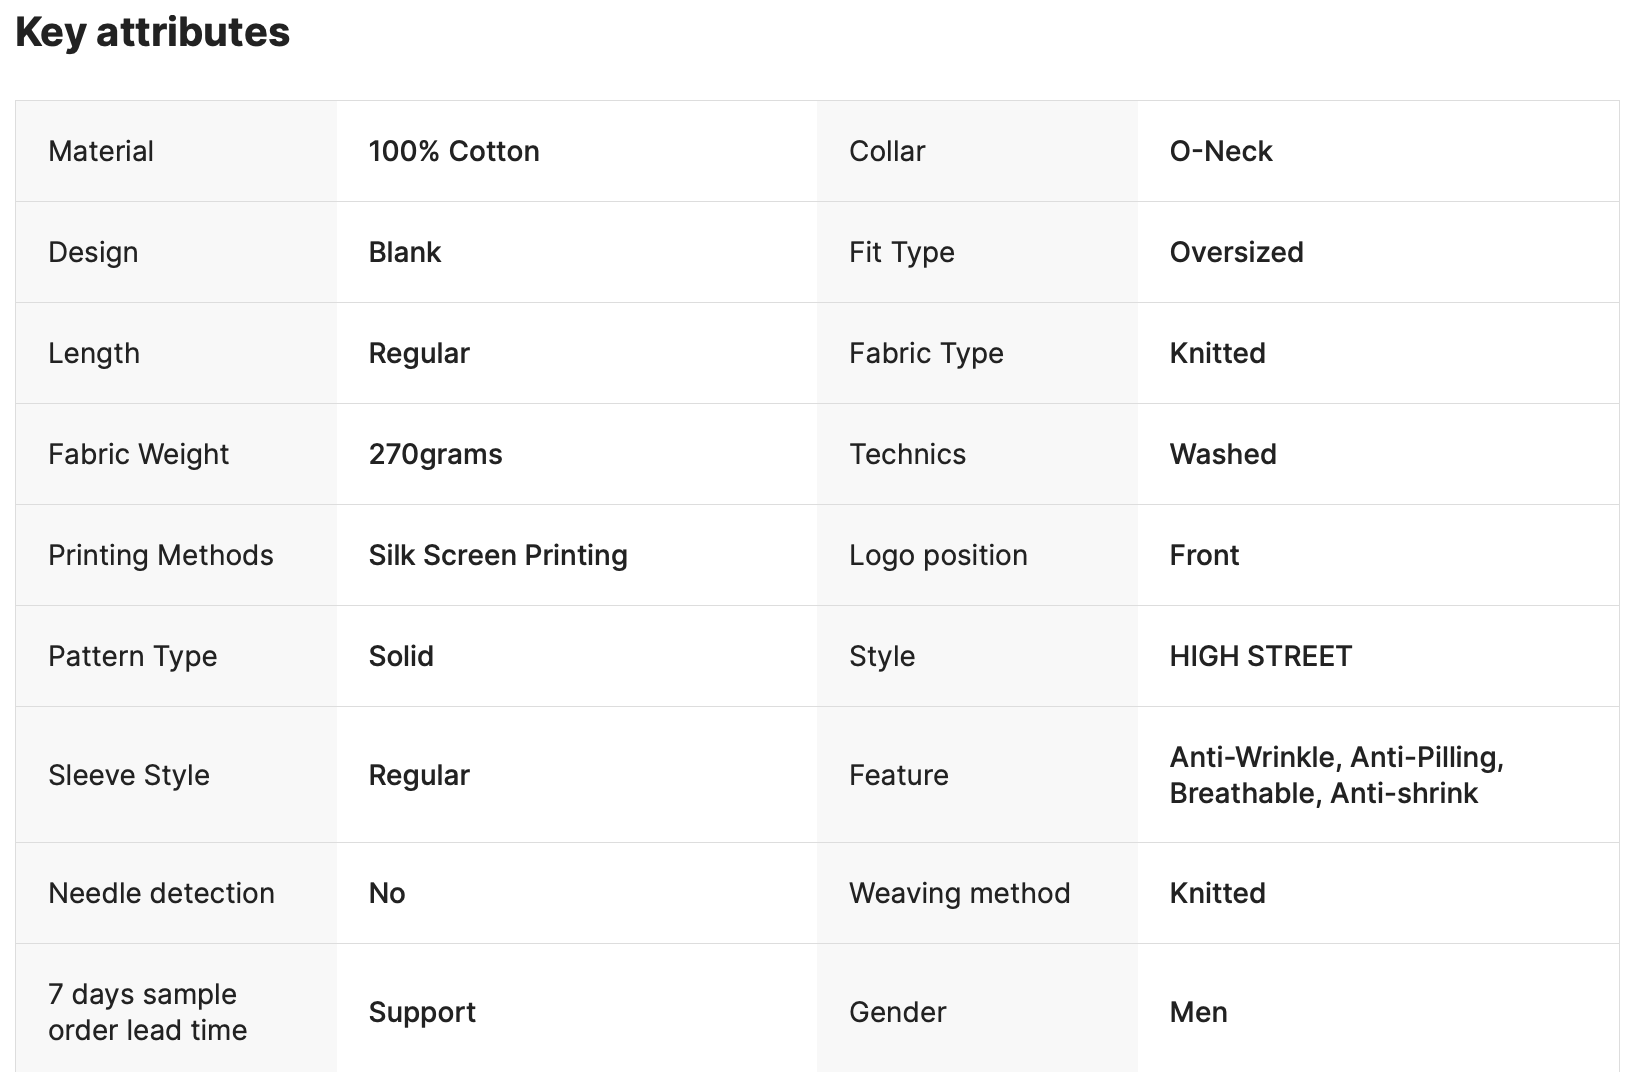Click the "No" needle detection value
The image size is (1634, 1072).
[x=387, y=893]
